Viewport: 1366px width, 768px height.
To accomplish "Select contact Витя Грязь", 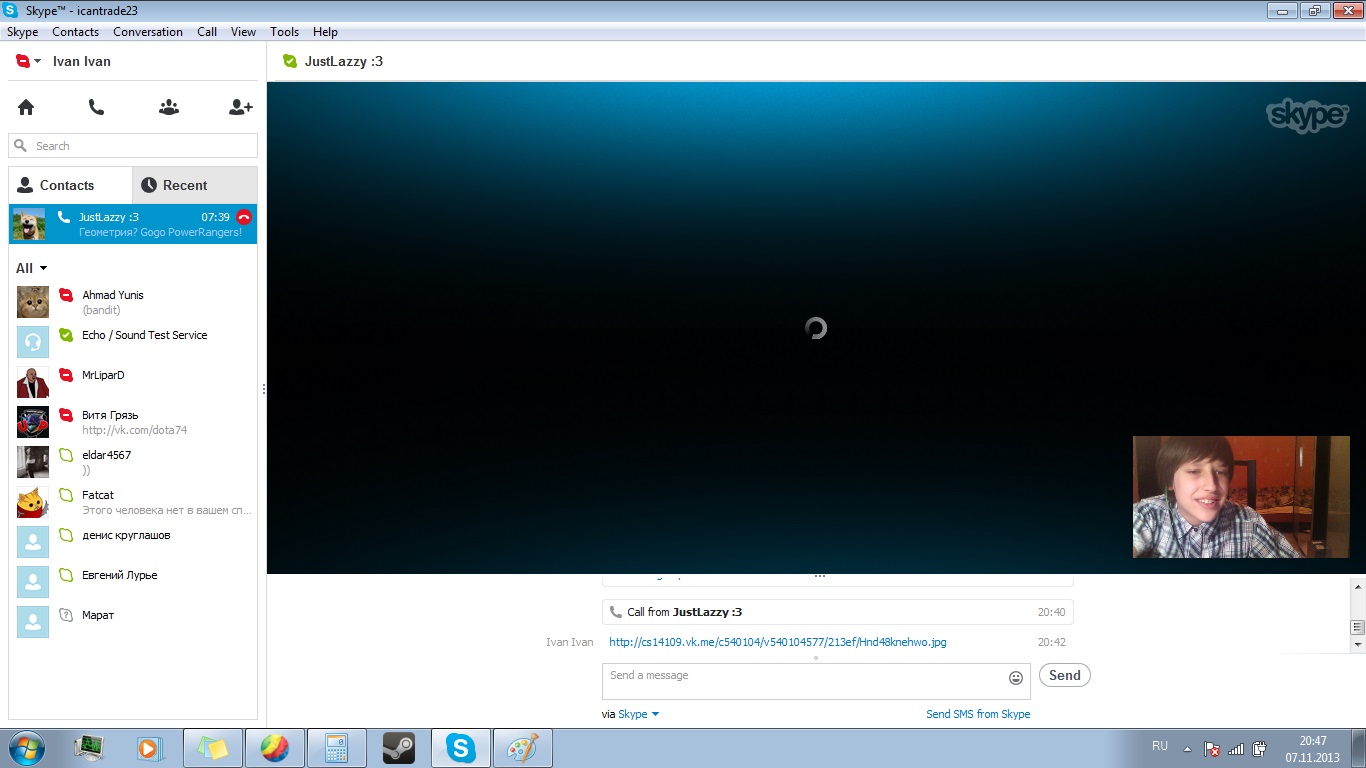I will tap(133, 422).
